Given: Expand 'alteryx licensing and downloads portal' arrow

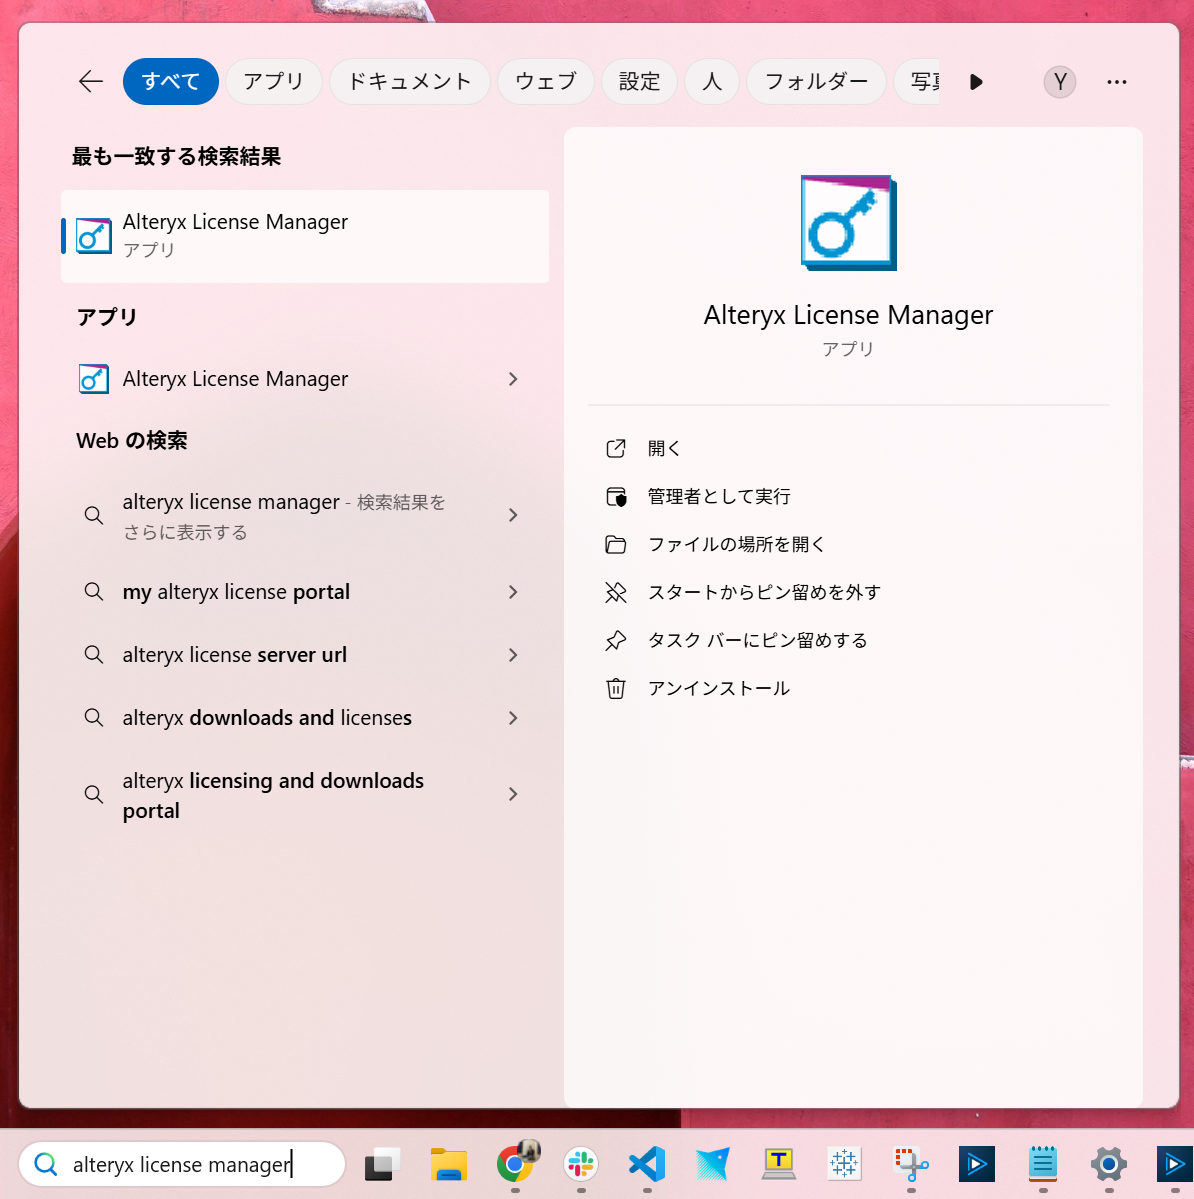Looking at the screenshot, I should tap(513, 794).
